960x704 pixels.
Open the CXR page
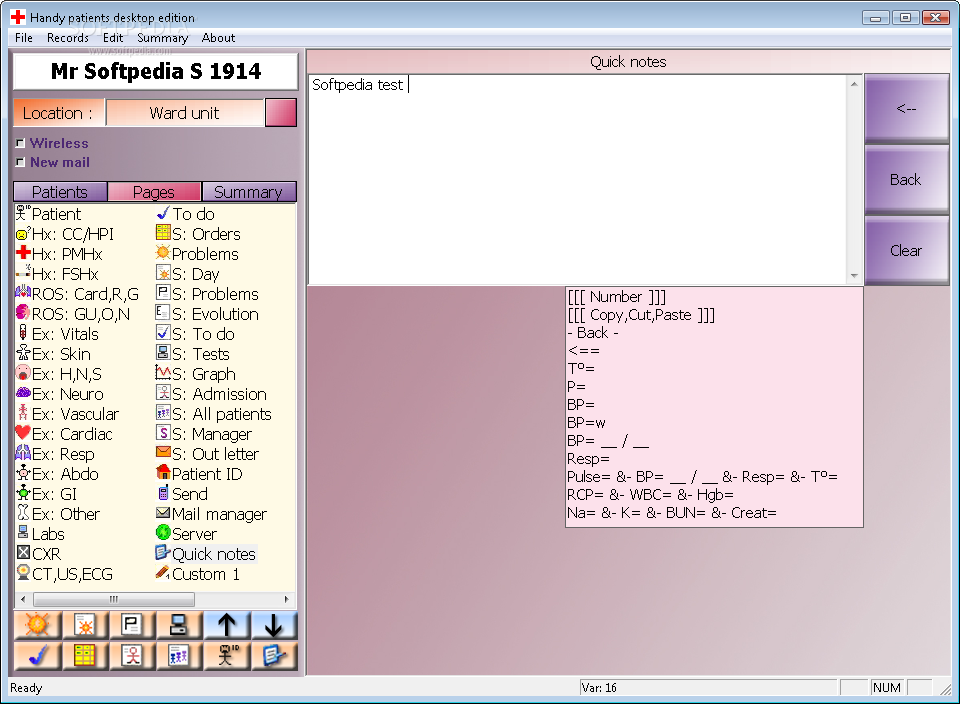pyautogui.click(x=39, y=554)
